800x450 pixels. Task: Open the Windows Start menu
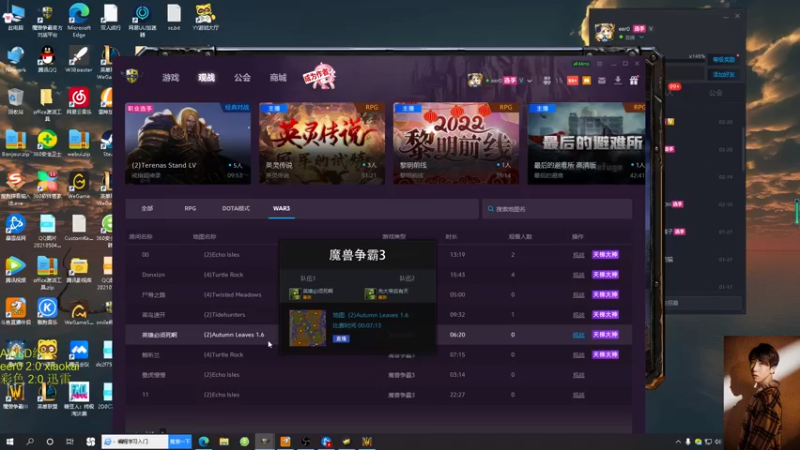[x=10, y=441]
